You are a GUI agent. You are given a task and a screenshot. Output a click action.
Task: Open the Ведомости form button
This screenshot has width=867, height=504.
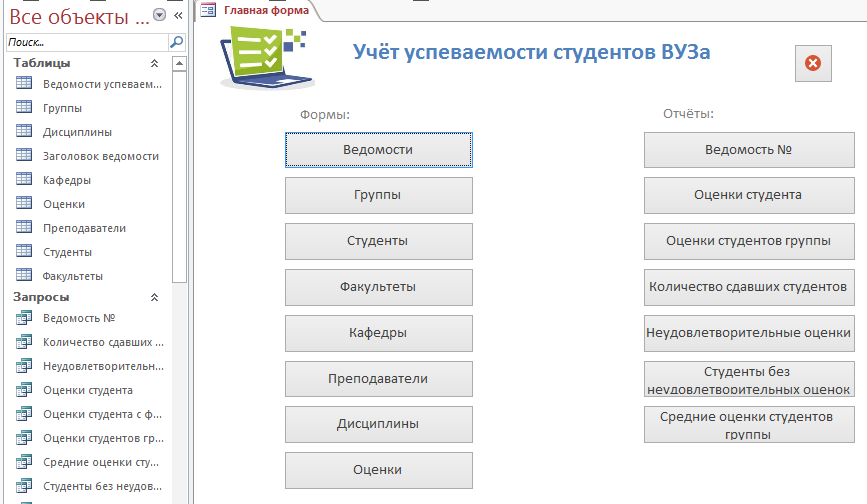click(x=378, y=150)
